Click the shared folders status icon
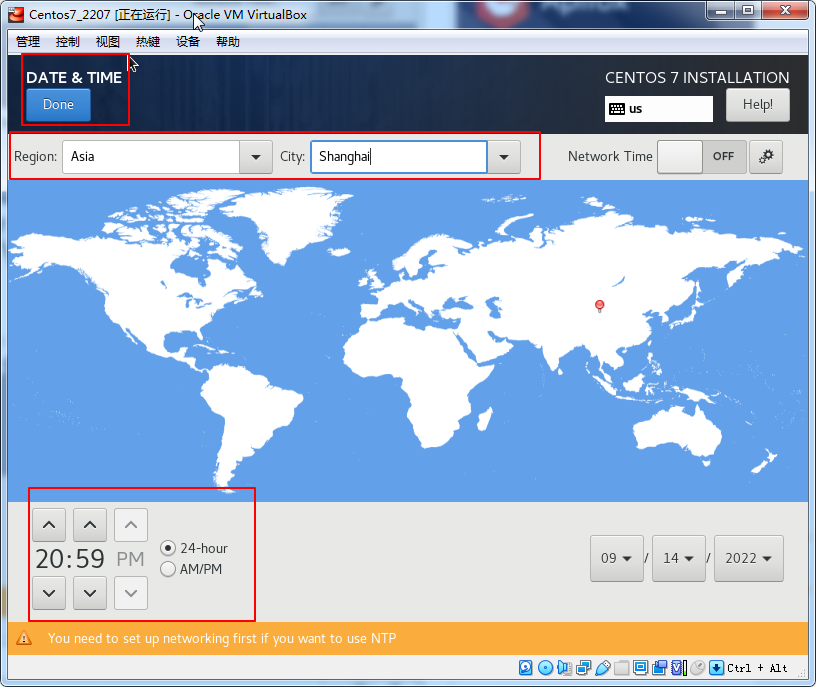This screenshot has height=687, width=816. pos(621,668)
